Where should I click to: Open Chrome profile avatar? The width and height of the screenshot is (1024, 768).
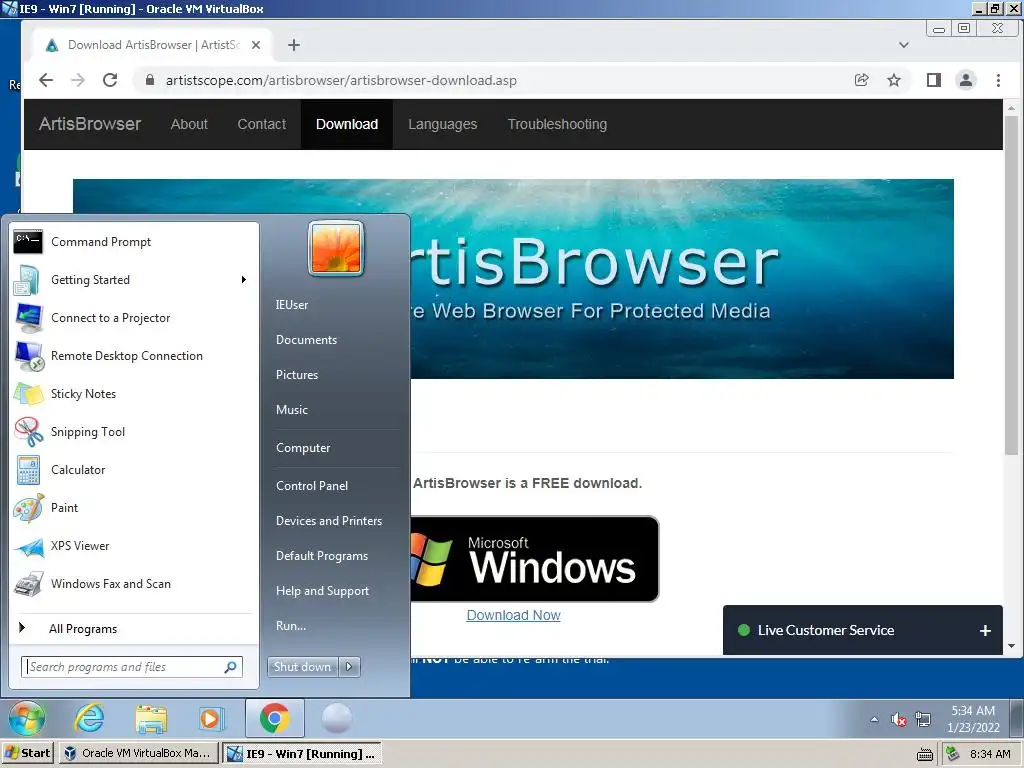point(966,80)
